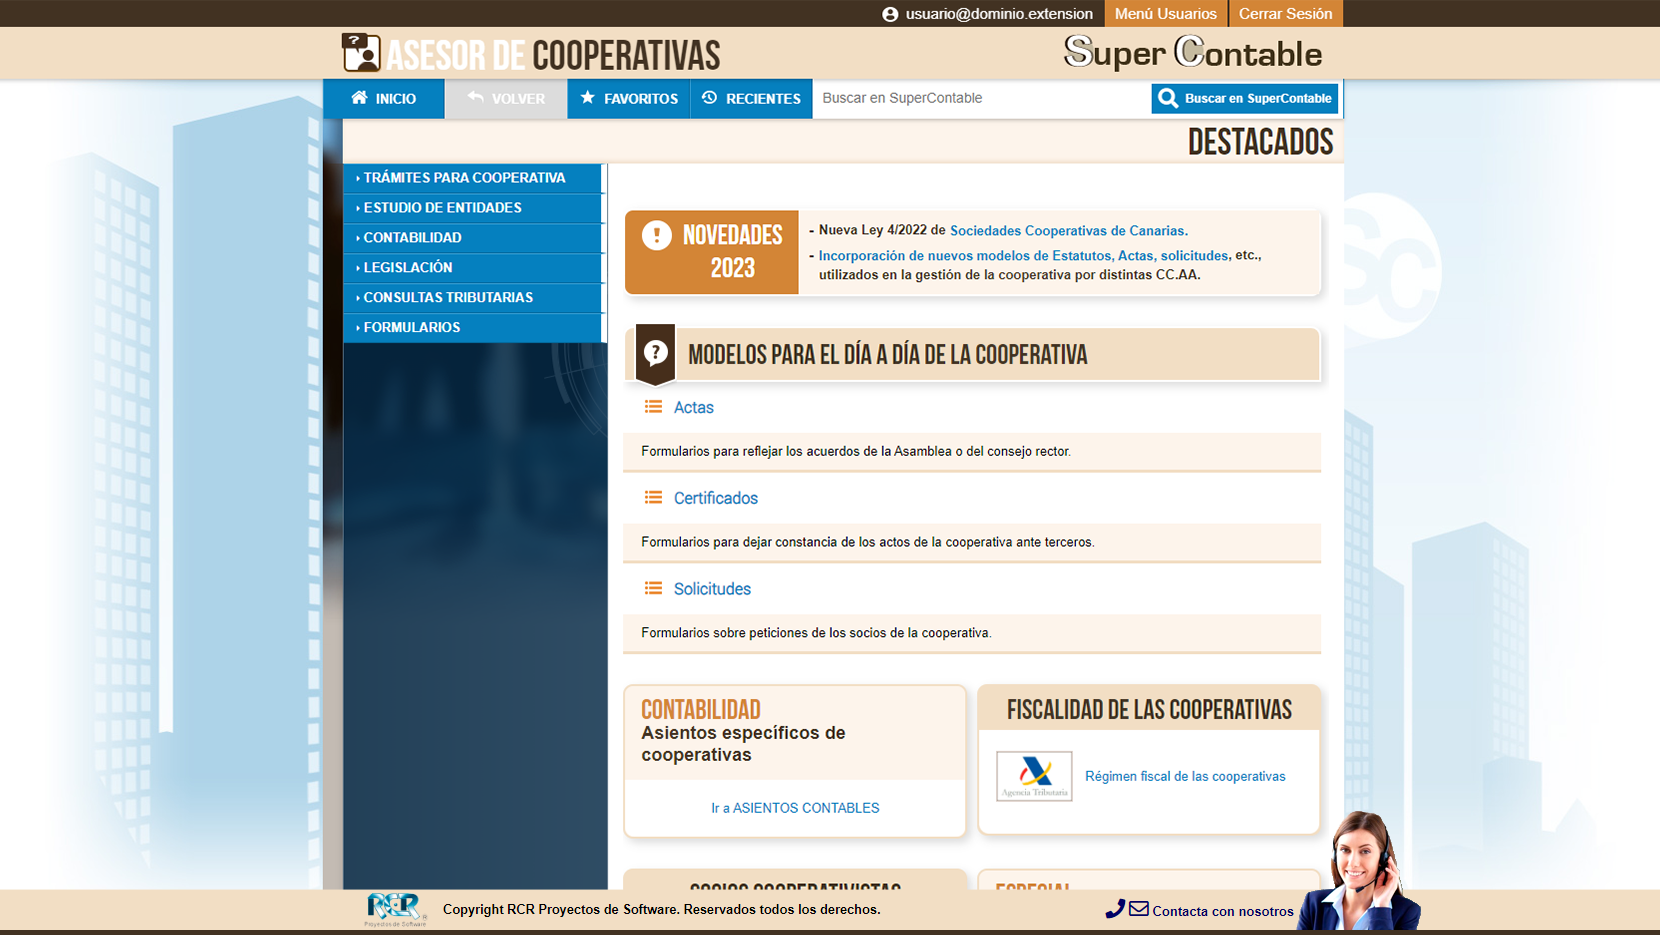Click the Novedades 2023 exclamation icon
This screenshot has width=1660, height=935.
pyautogui.click(x=657, y=236)
